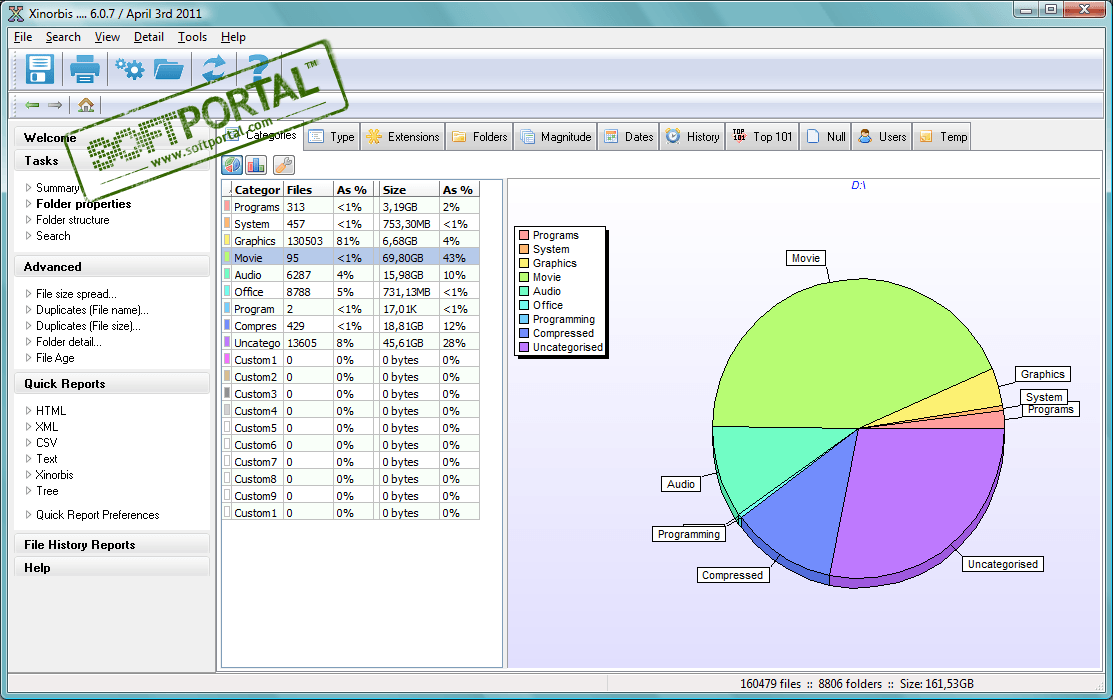Click the chart wrench settings icon
Image resolution: width=1113 pixels, height=700 pixels.
point(283,165)
